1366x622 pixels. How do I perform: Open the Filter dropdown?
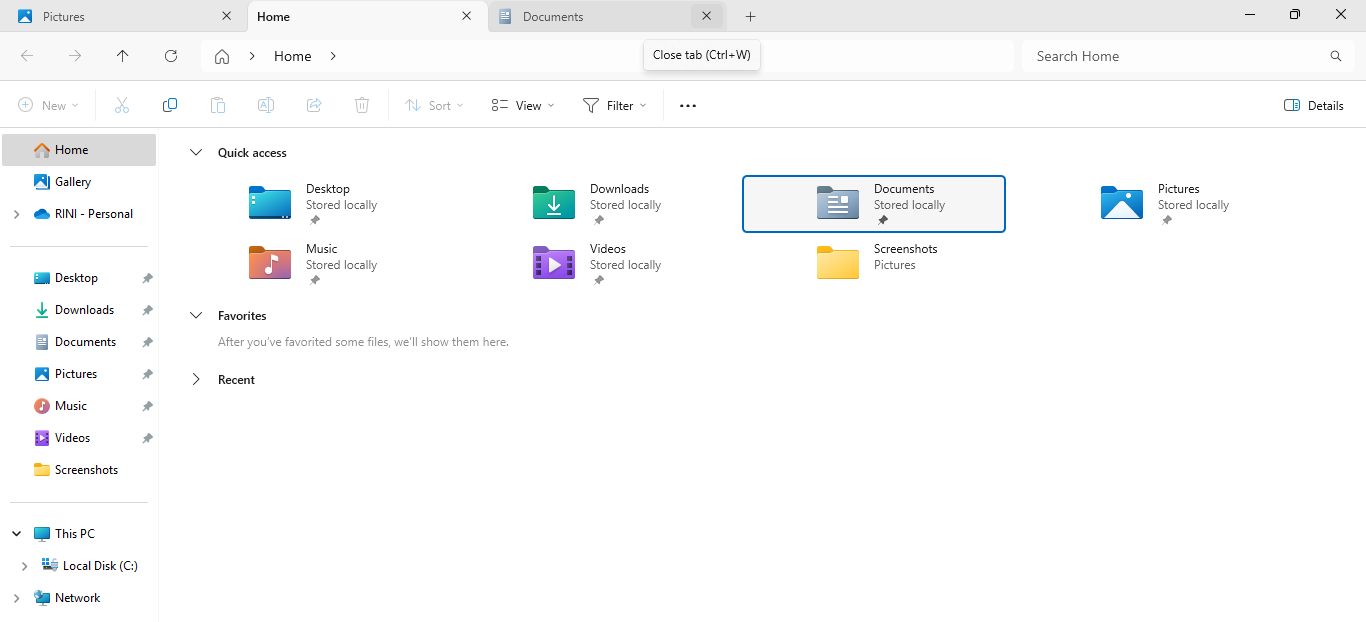tap(614, 105)
